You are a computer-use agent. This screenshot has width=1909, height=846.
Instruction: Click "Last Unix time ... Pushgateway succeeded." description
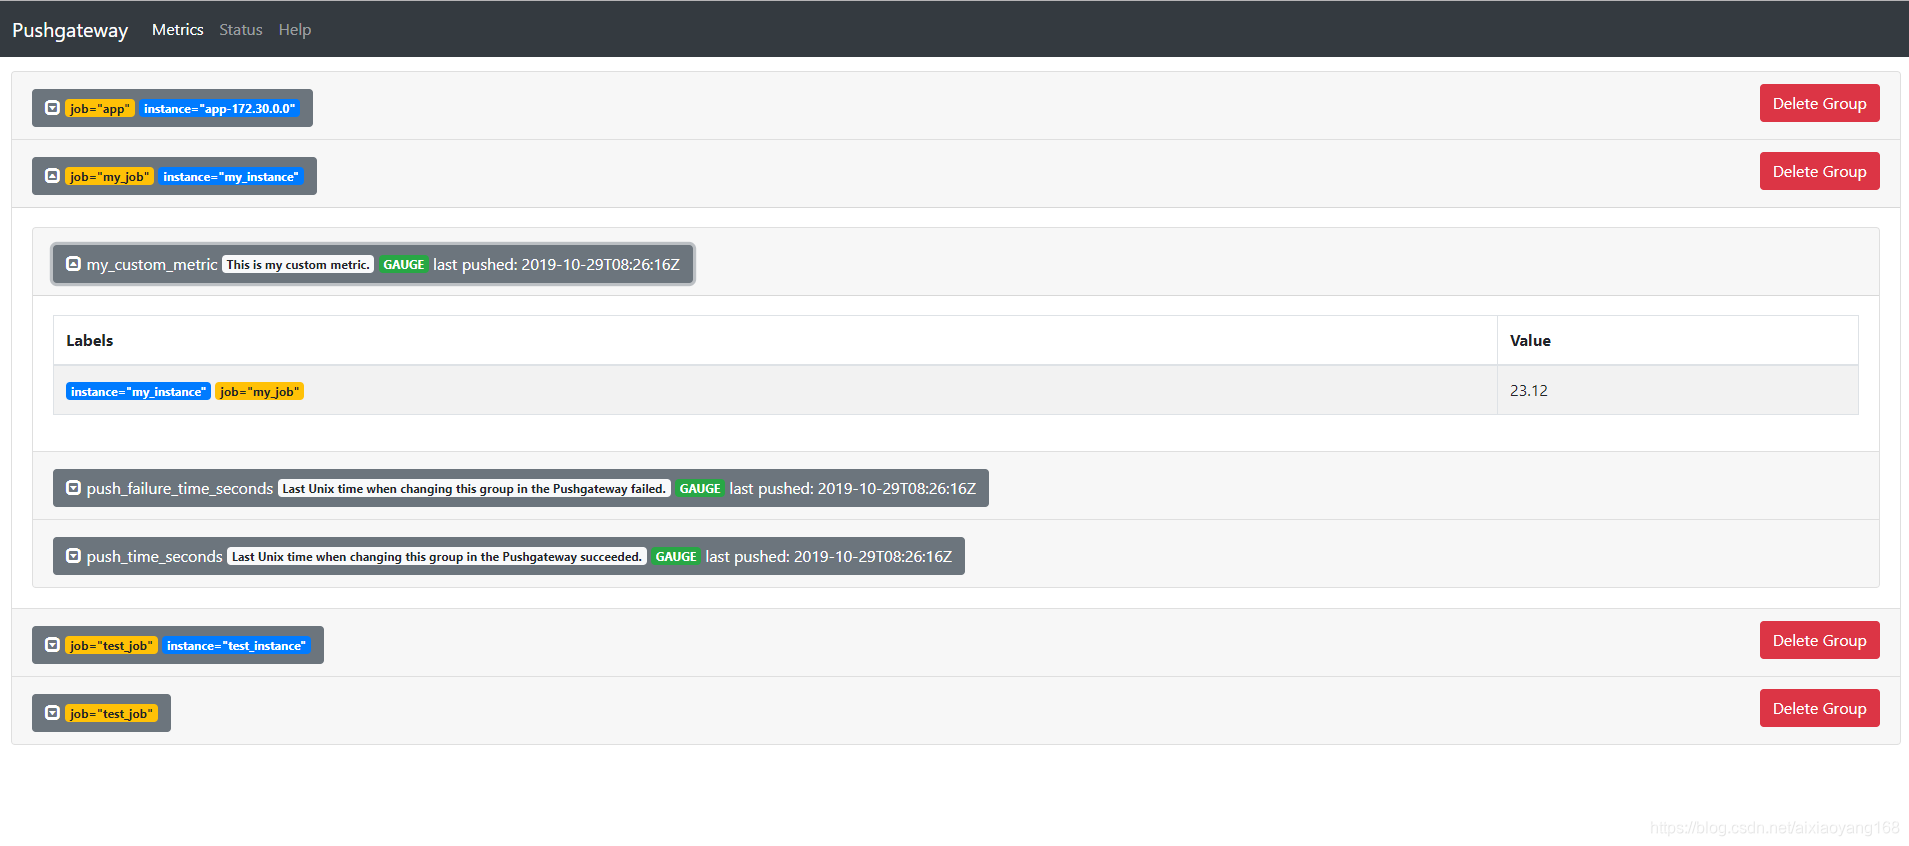pyautogui.click(x=437, y=557)
